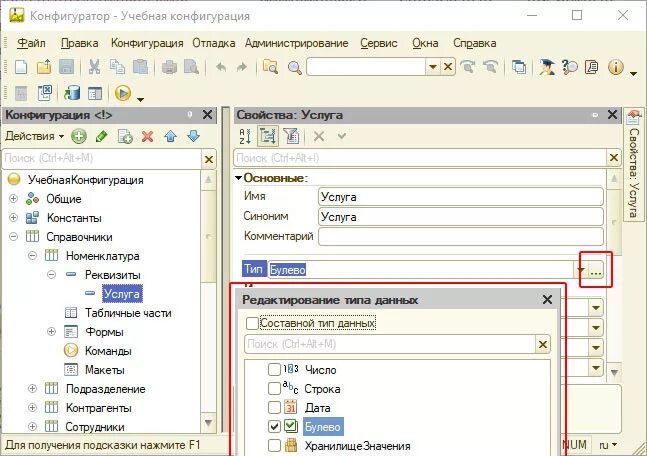Click the Open file folder icon
Screen dimensions: 647x456
pos(44,66)
